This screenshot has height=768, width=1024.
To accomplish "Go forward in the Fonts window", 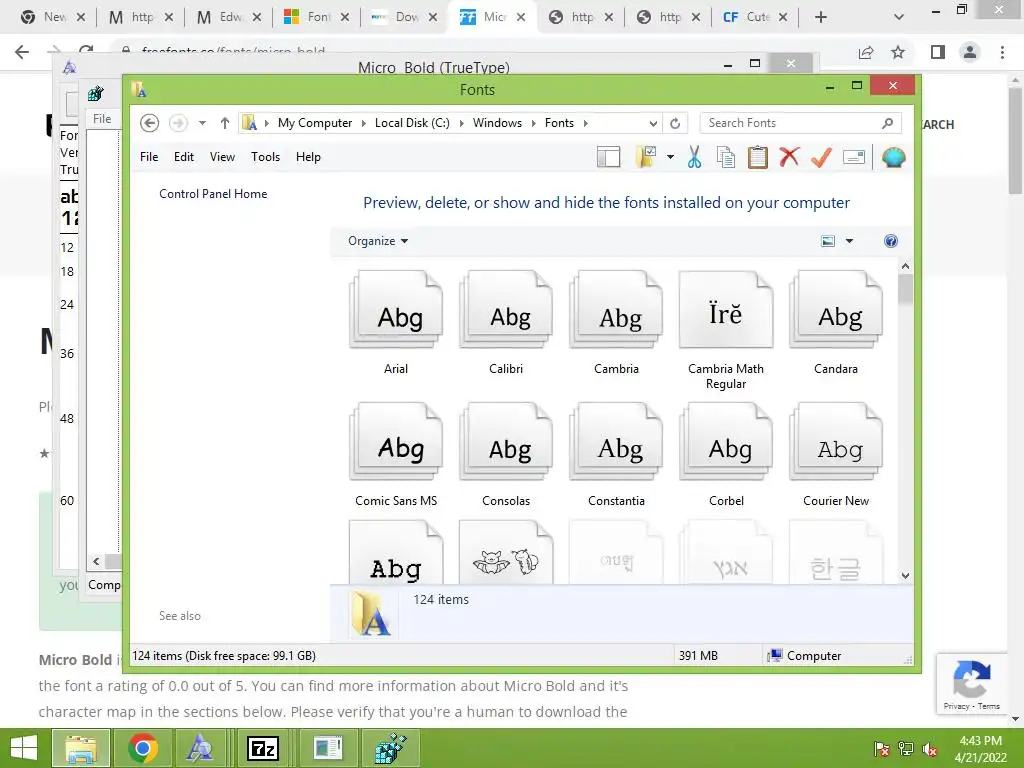I will [x=178, y=123].
